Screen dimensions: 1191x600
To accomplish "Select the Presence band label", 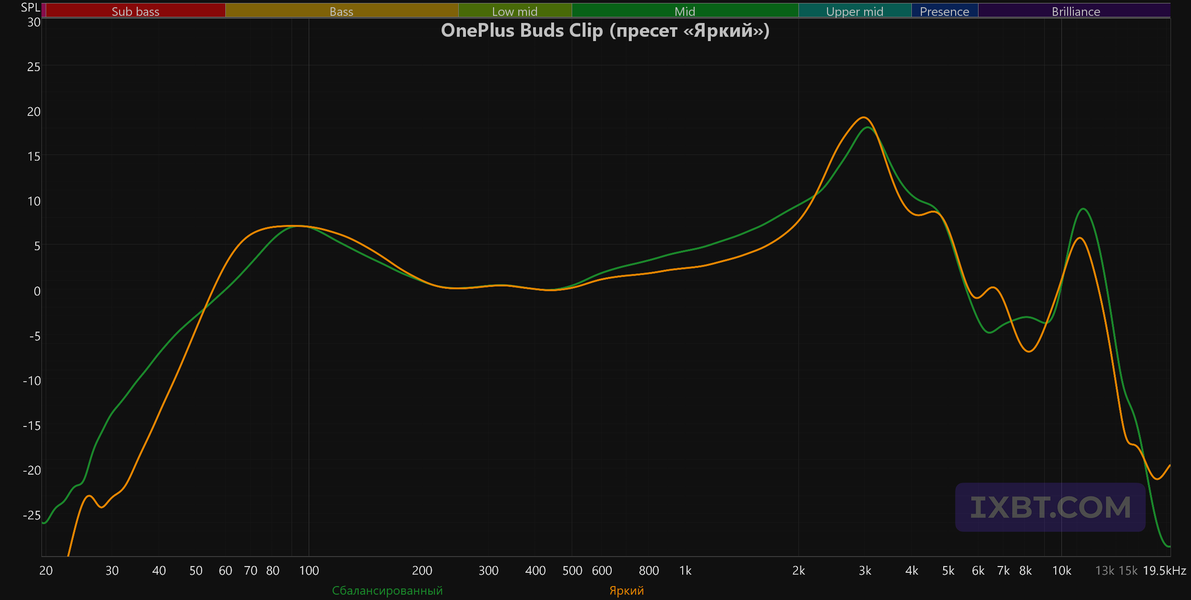I will point(944,11).
